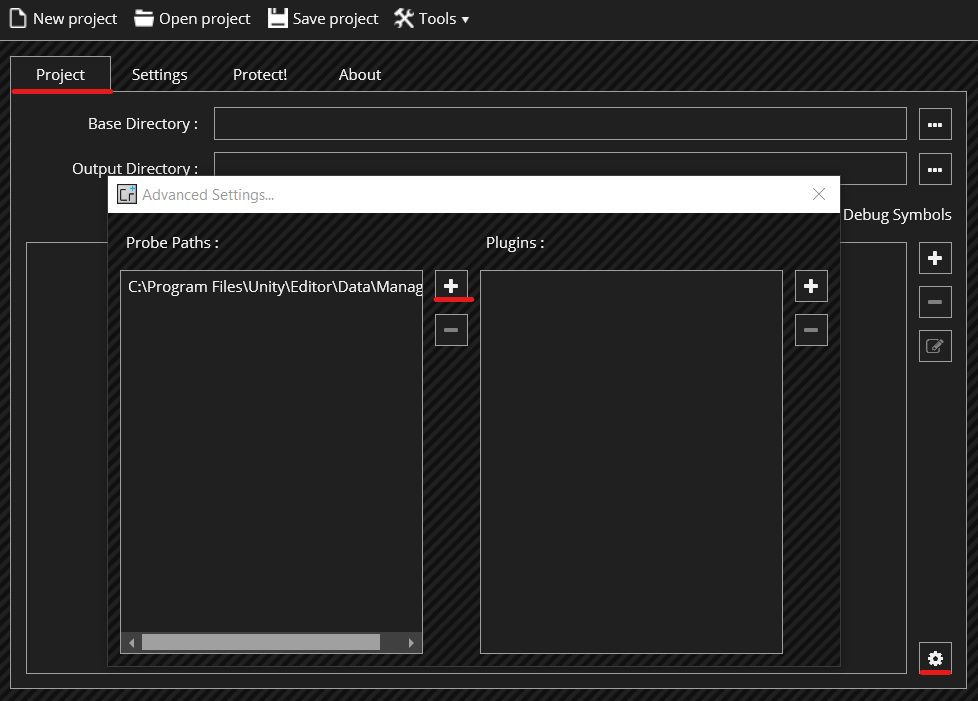The height and width of the screenshot is (701, 978).
Task: Click inside the empty Plugins list box
Action: [x=631, y=462]
